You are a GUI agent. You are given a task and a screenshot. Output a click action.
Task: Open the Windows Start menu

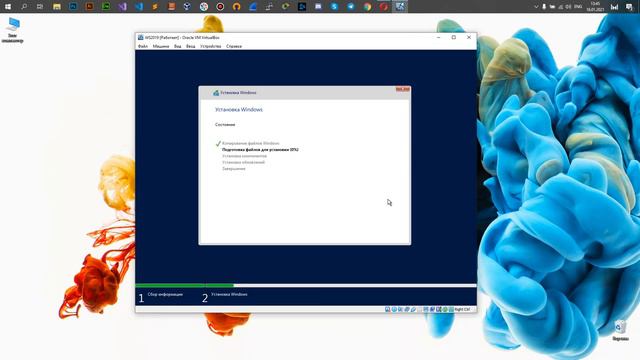click(x=8, y=7)
